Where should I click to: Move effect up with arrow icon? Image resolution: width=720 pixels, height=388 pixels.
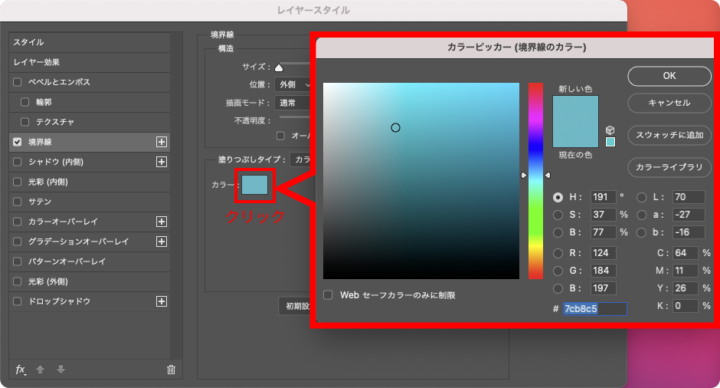40,369
